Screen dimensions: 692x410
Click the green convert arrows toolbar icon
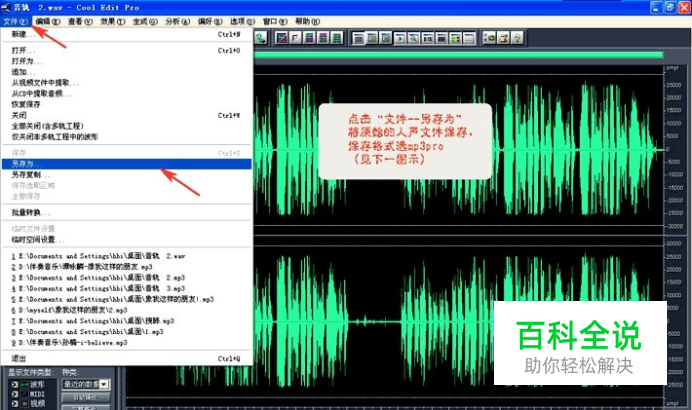click(x=260, y=38)
